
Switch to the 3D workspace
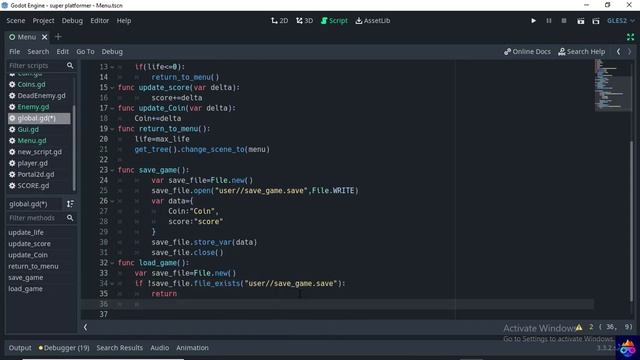click(304, 20)
